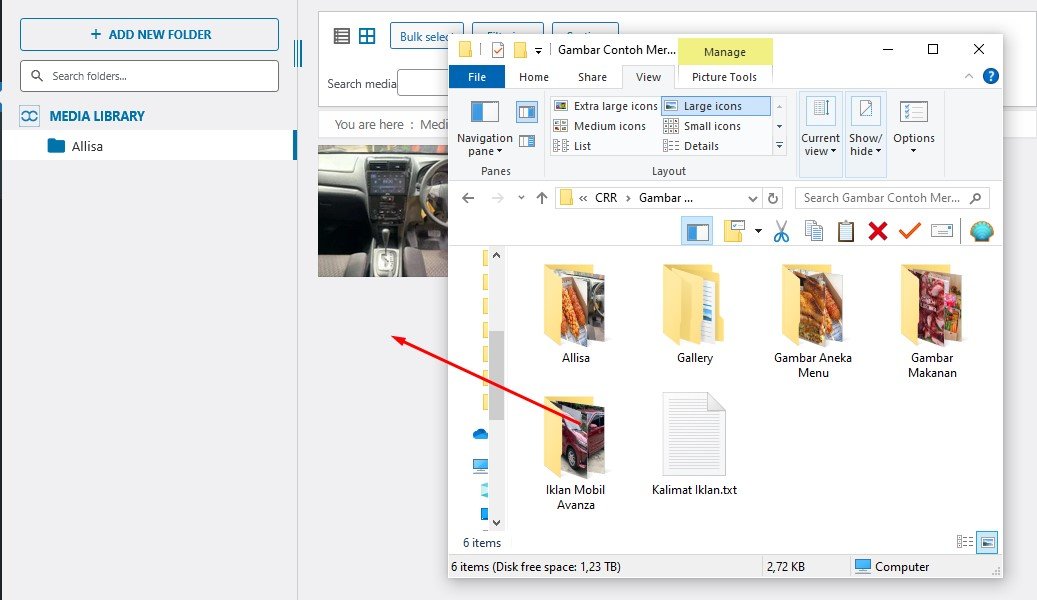Viewport: 1037px width, 600px height.
Task: Click the Copy icon in explorer toolbar
Action: pos(814,232)
